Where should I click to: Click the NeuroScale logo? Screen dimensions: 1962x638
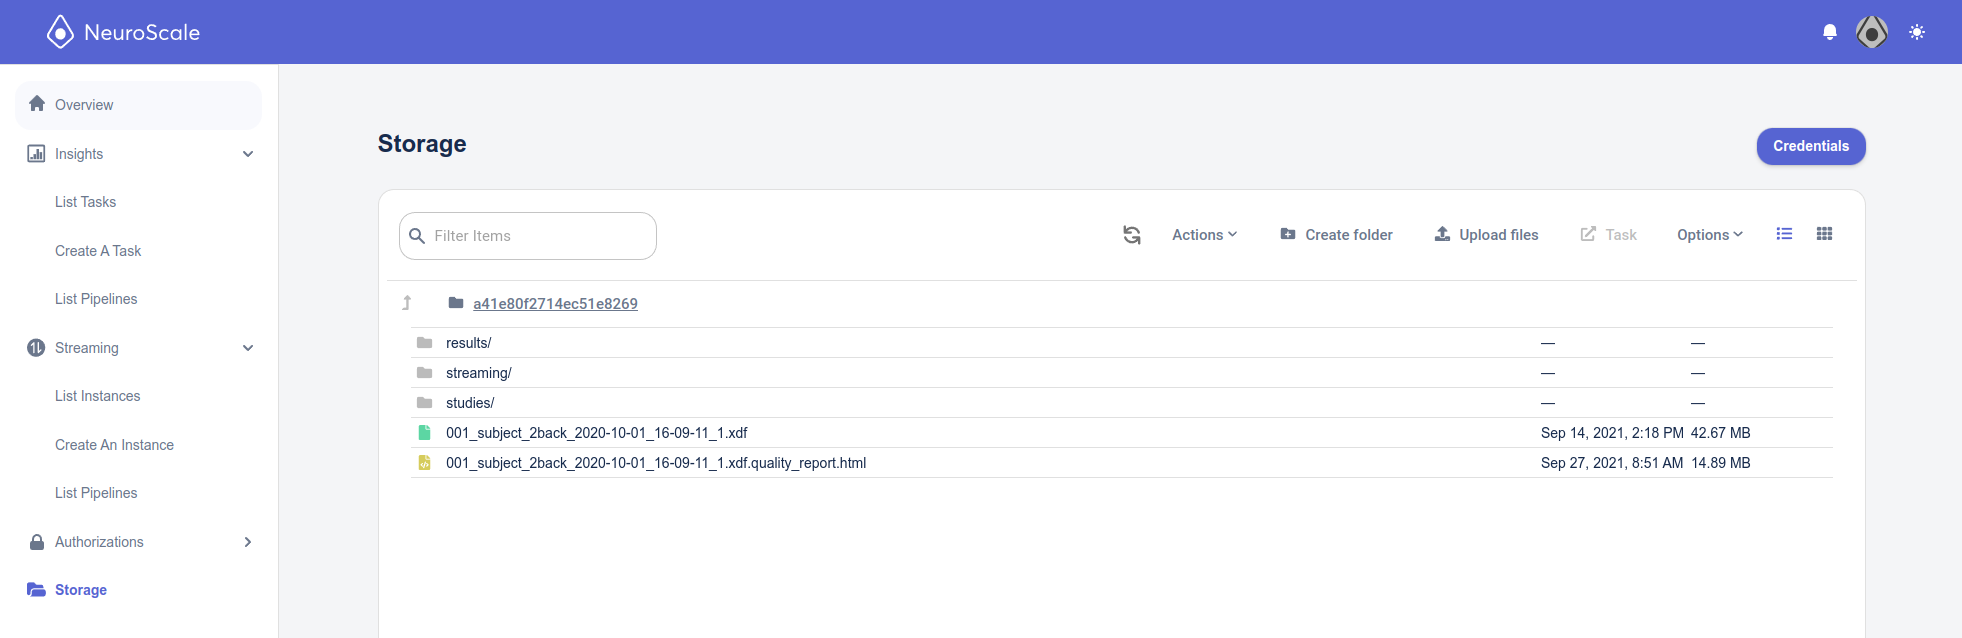click(123, 32)
